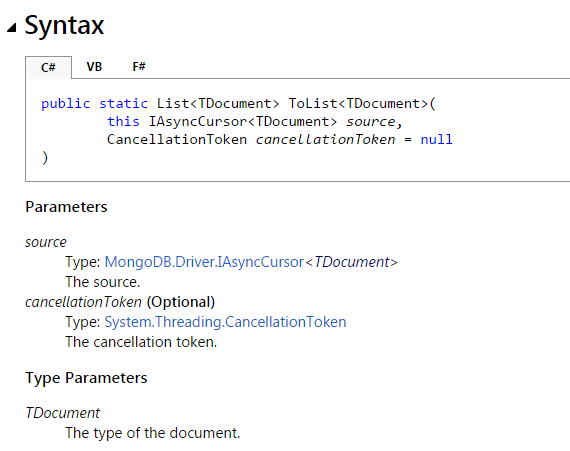Click the Syntax section heading
570x451 pixels.
64,25
